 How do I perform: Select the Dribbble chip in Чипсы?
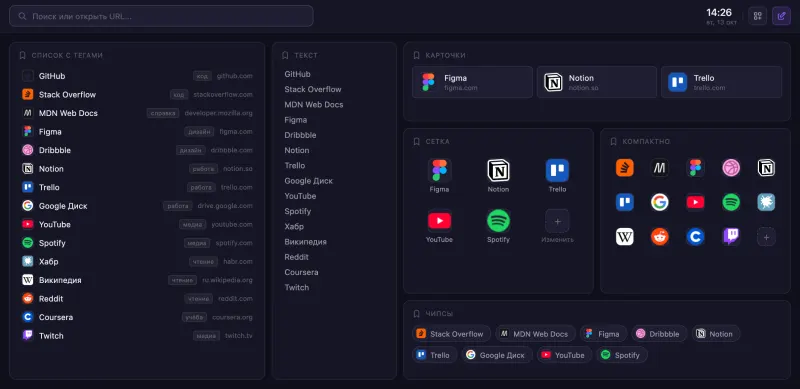pos(659,334)
